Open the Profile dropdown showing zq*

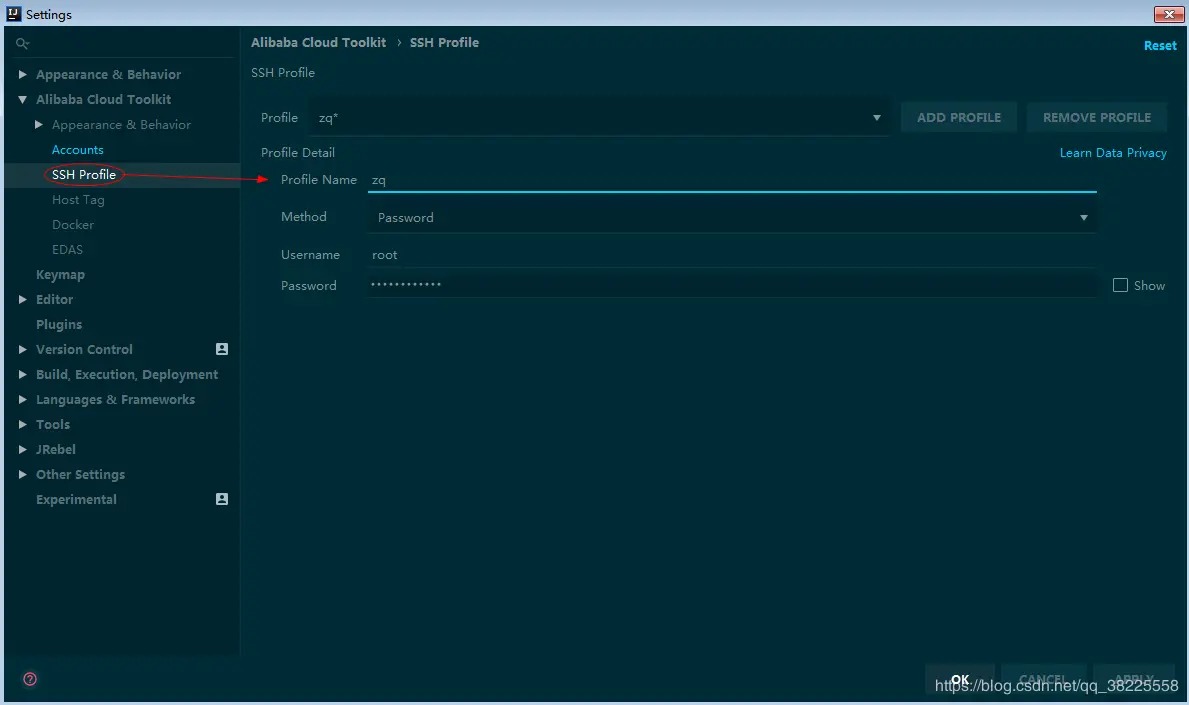coord(601,118)
